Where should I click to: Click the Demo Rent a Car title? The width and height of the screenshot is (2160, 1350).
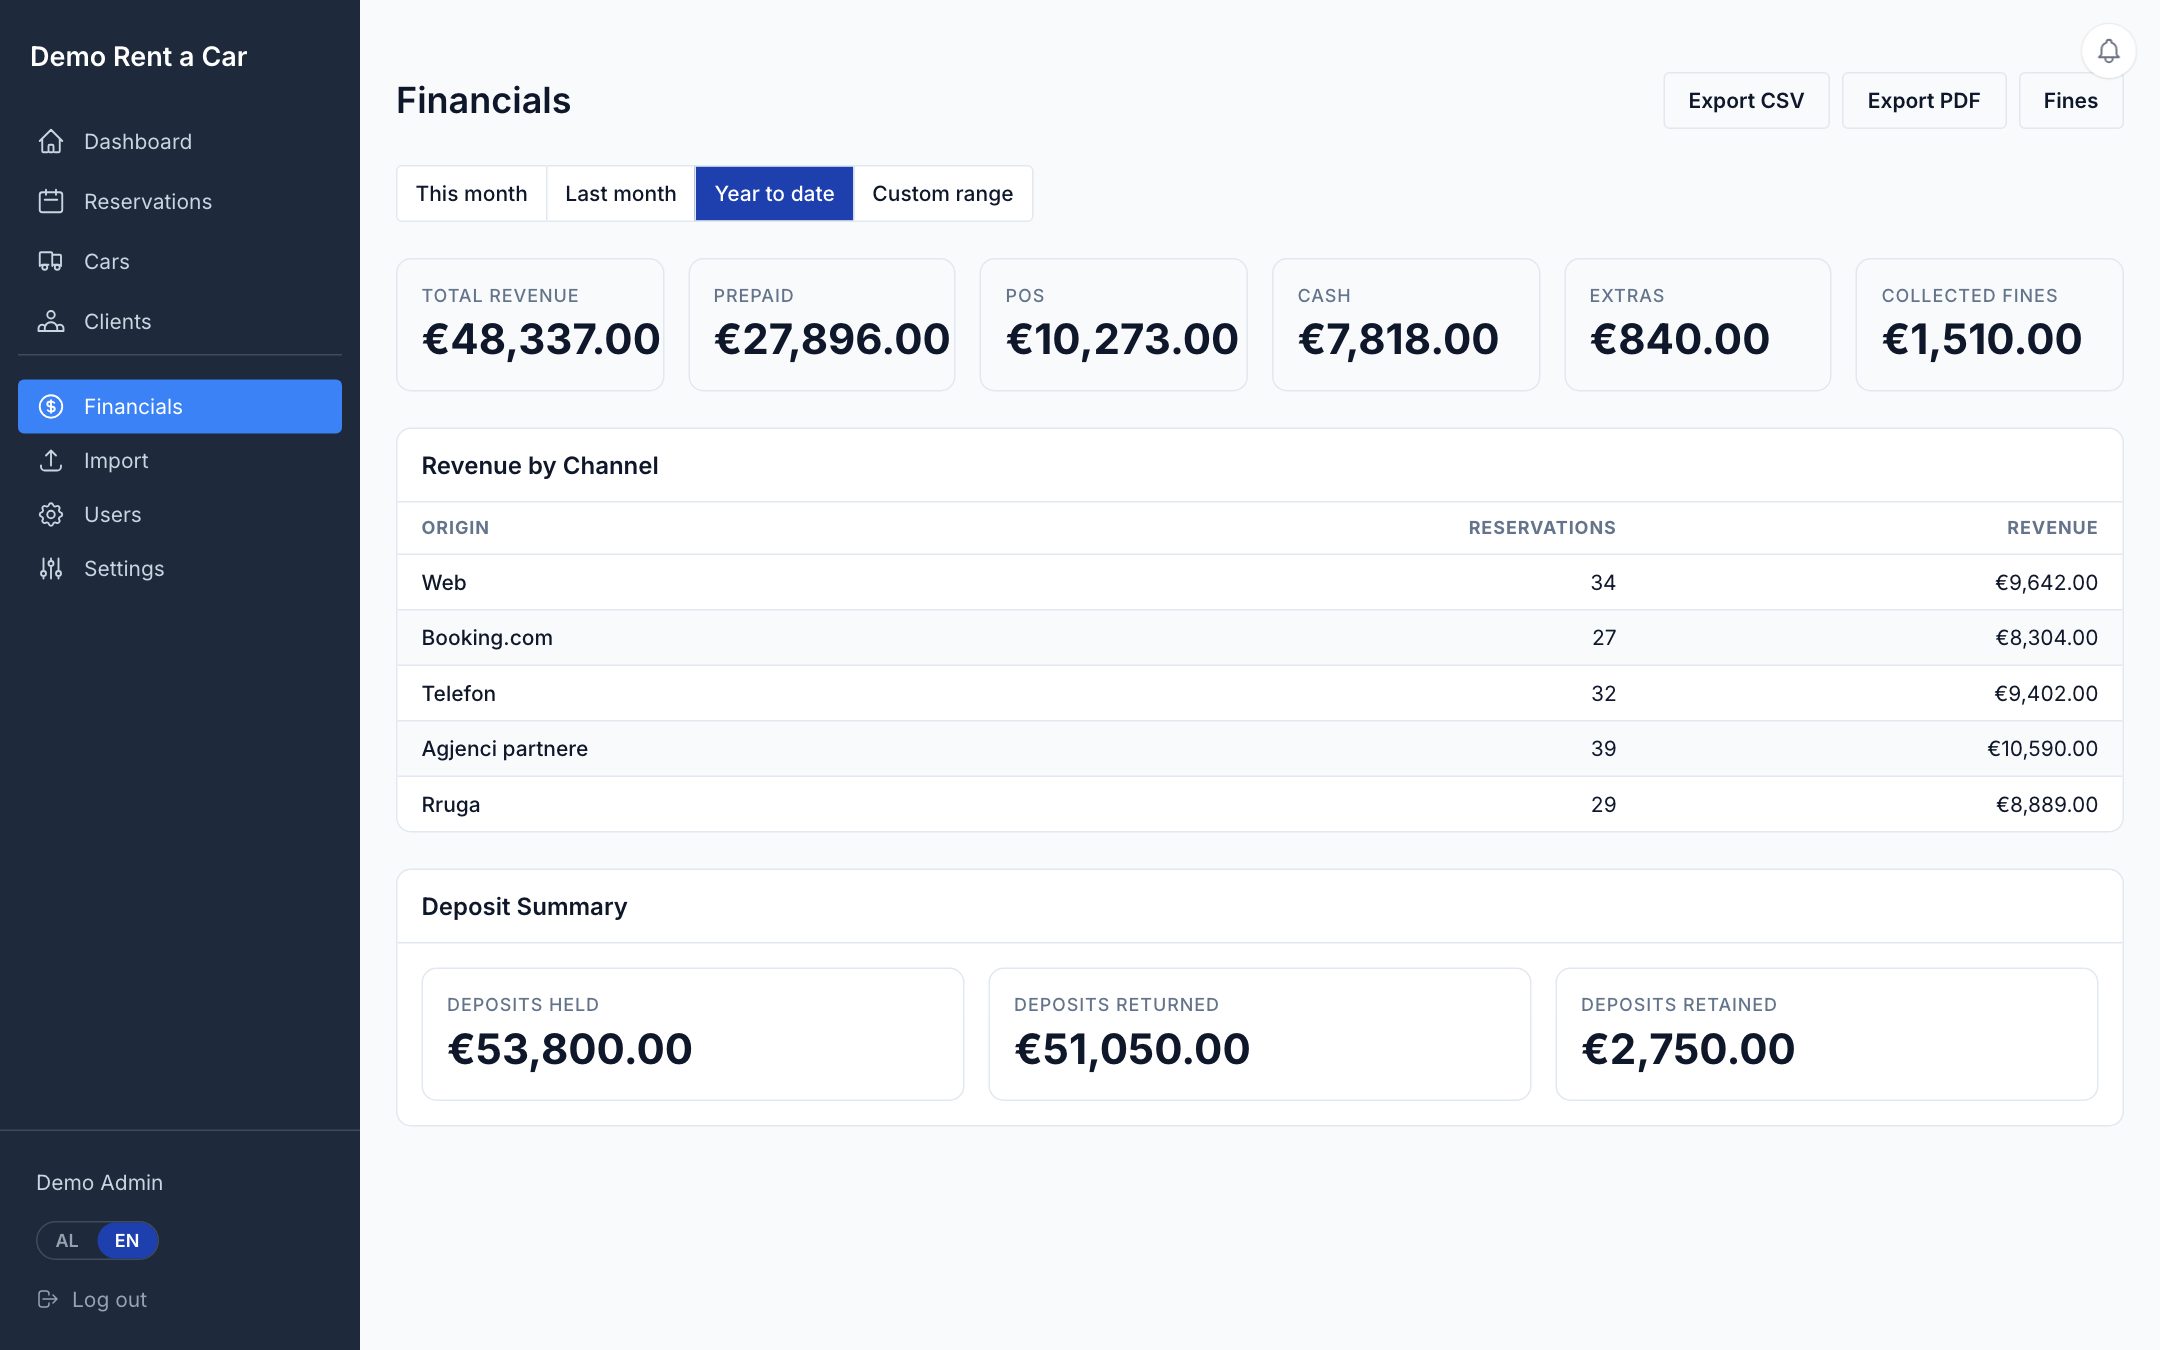(x=138, y=57)
